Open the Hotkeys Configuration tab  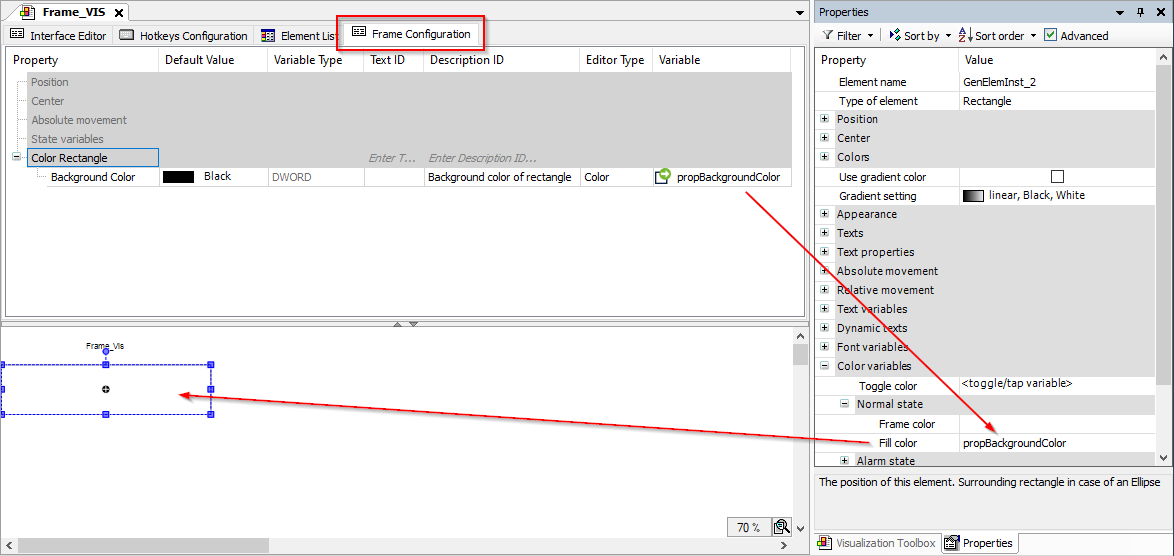[x=183, y=35]
